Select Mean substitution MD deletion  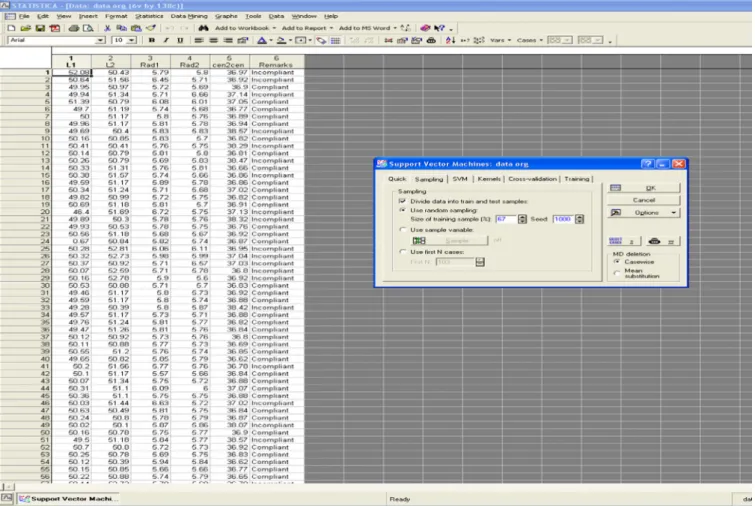617,273
